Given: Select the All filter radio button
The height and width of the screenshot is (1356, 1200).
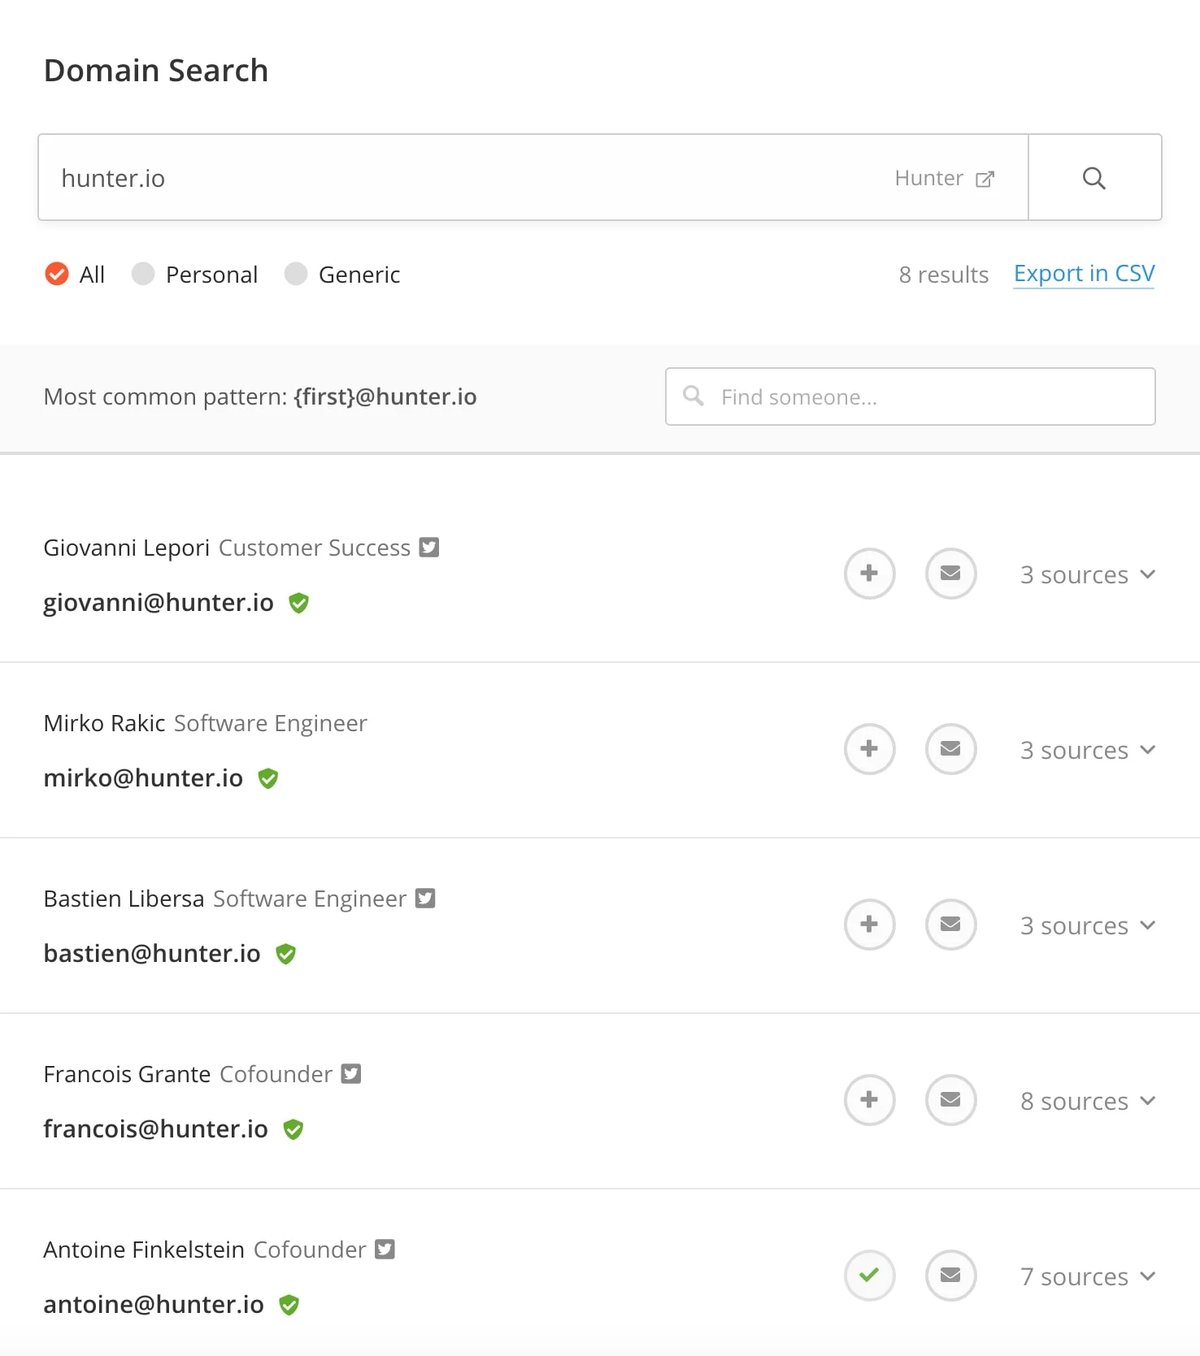Looking at the screenshot, I should point(57,274).
